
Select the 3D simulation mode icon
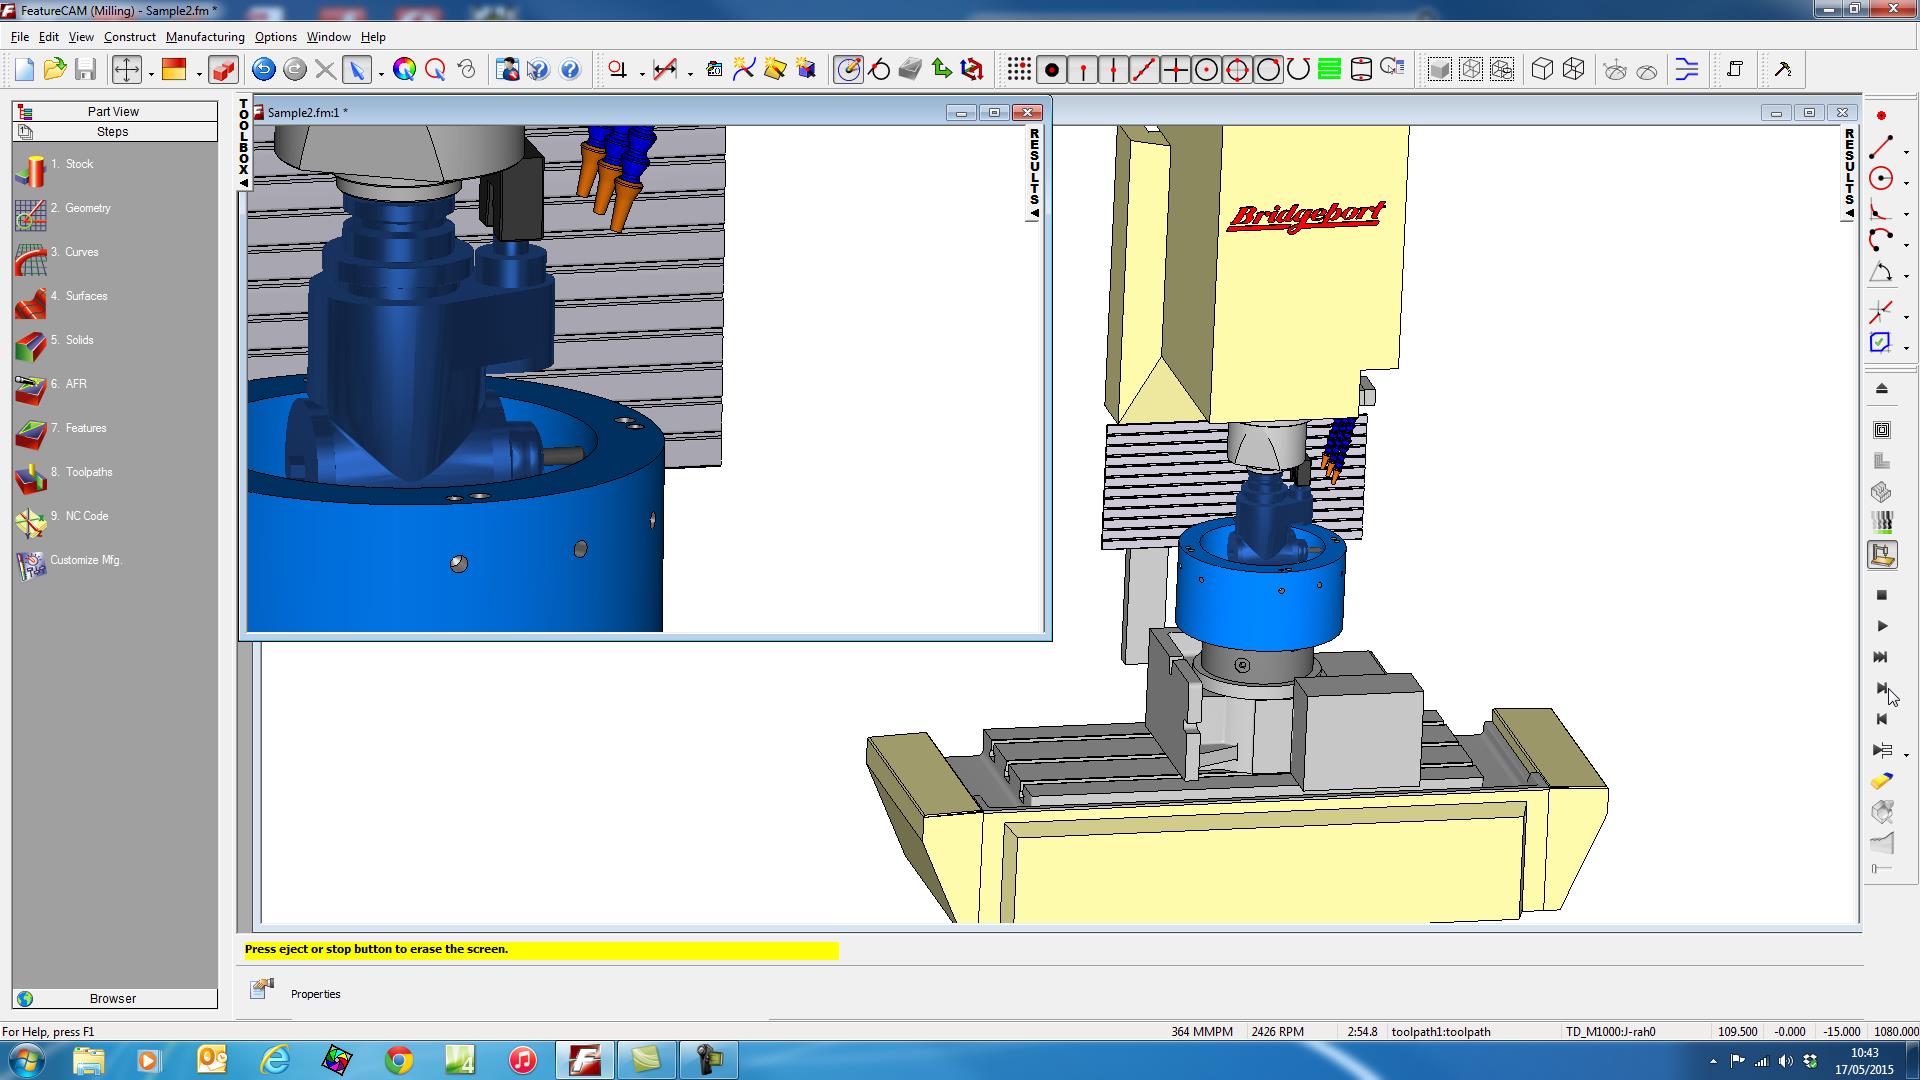tap(1881, 492)
